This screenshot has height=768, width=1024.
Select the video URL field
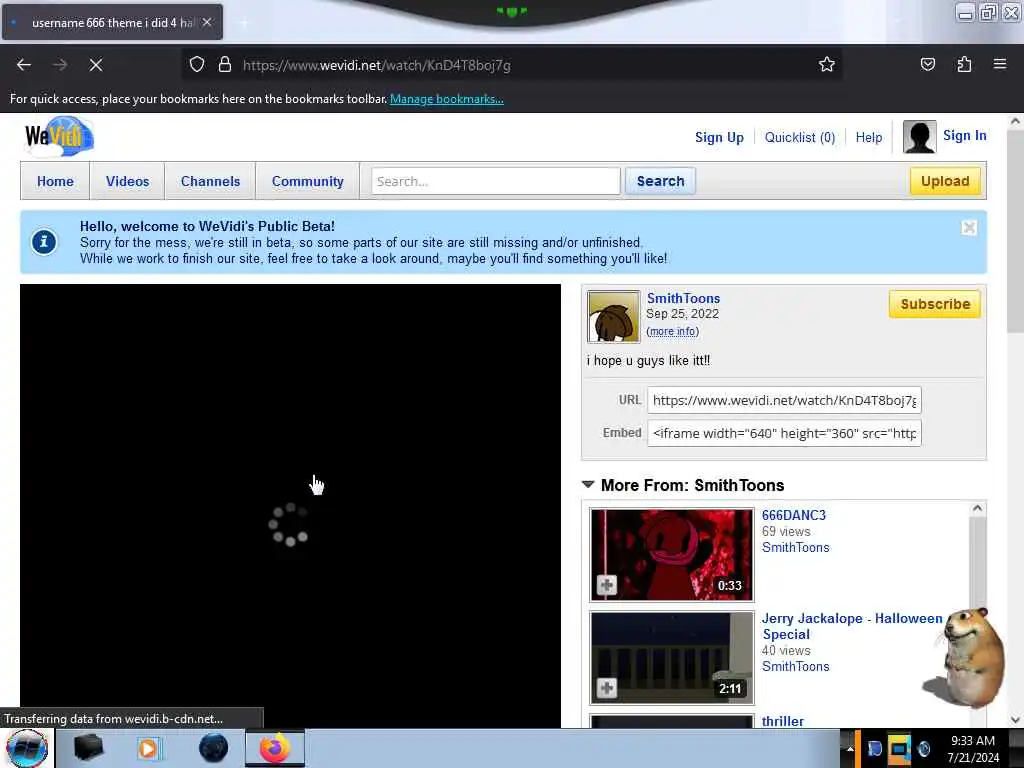click(784, 400)
